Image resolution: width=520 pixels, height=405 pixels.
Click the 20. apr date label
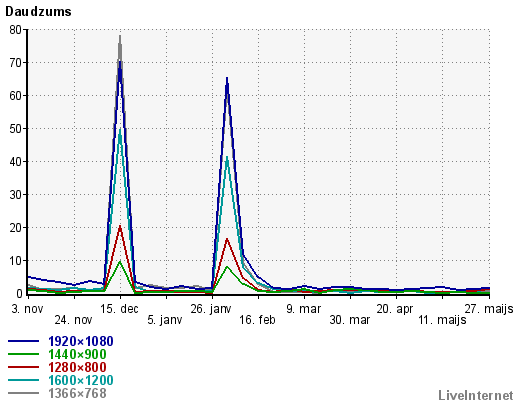(395, 309)
